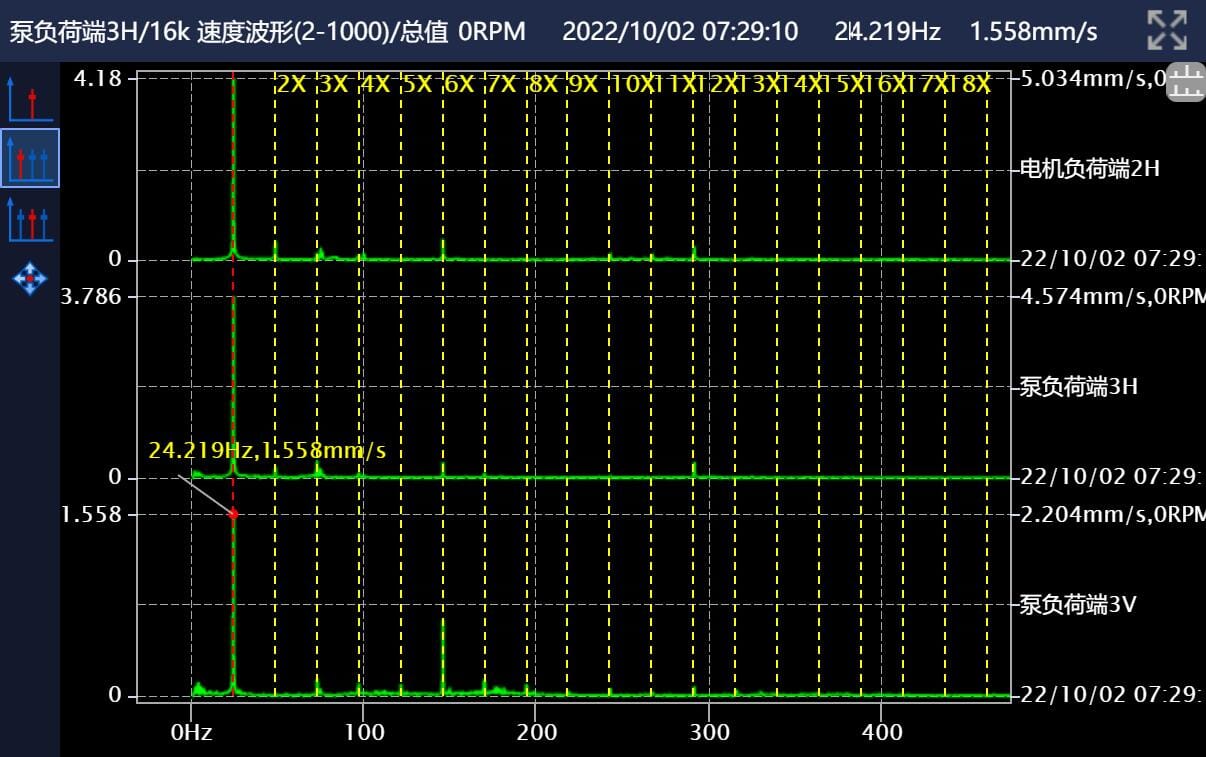Click the 泵负荷端3V channel label
Image resolution: width=1206 pixels, height=757 pixels.
[x=1078, y=604]
